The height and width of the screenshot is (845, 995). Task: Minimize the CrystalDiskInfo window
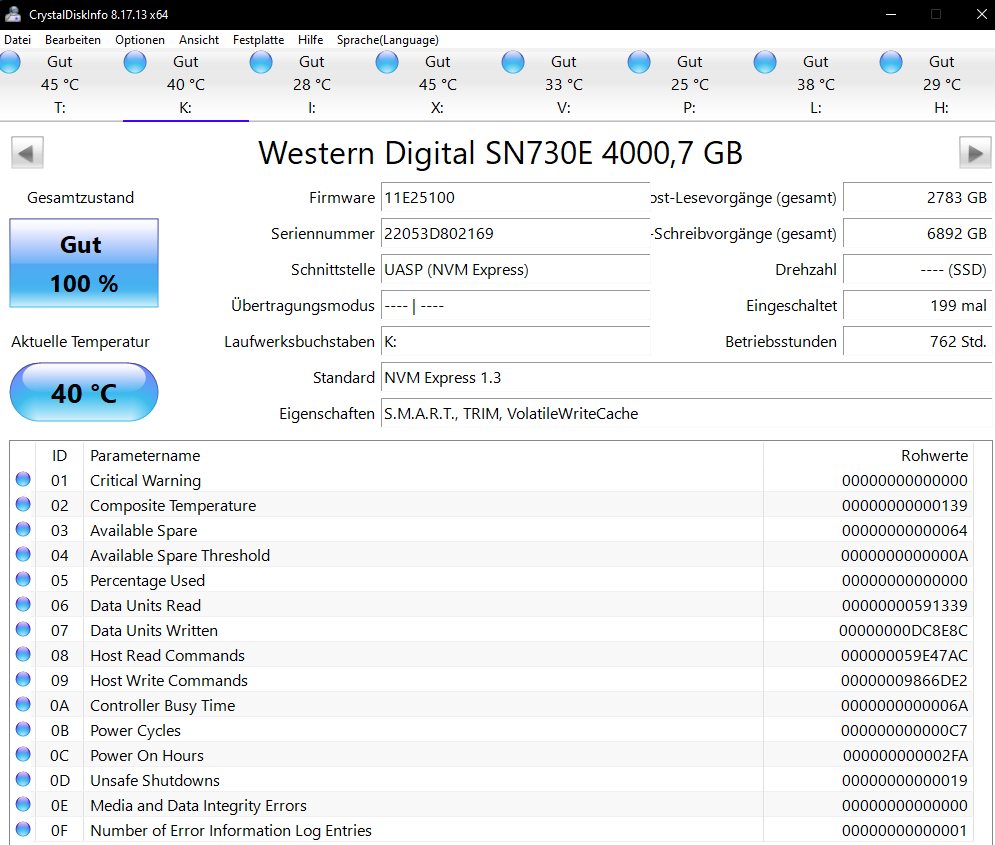click(891, 14)
